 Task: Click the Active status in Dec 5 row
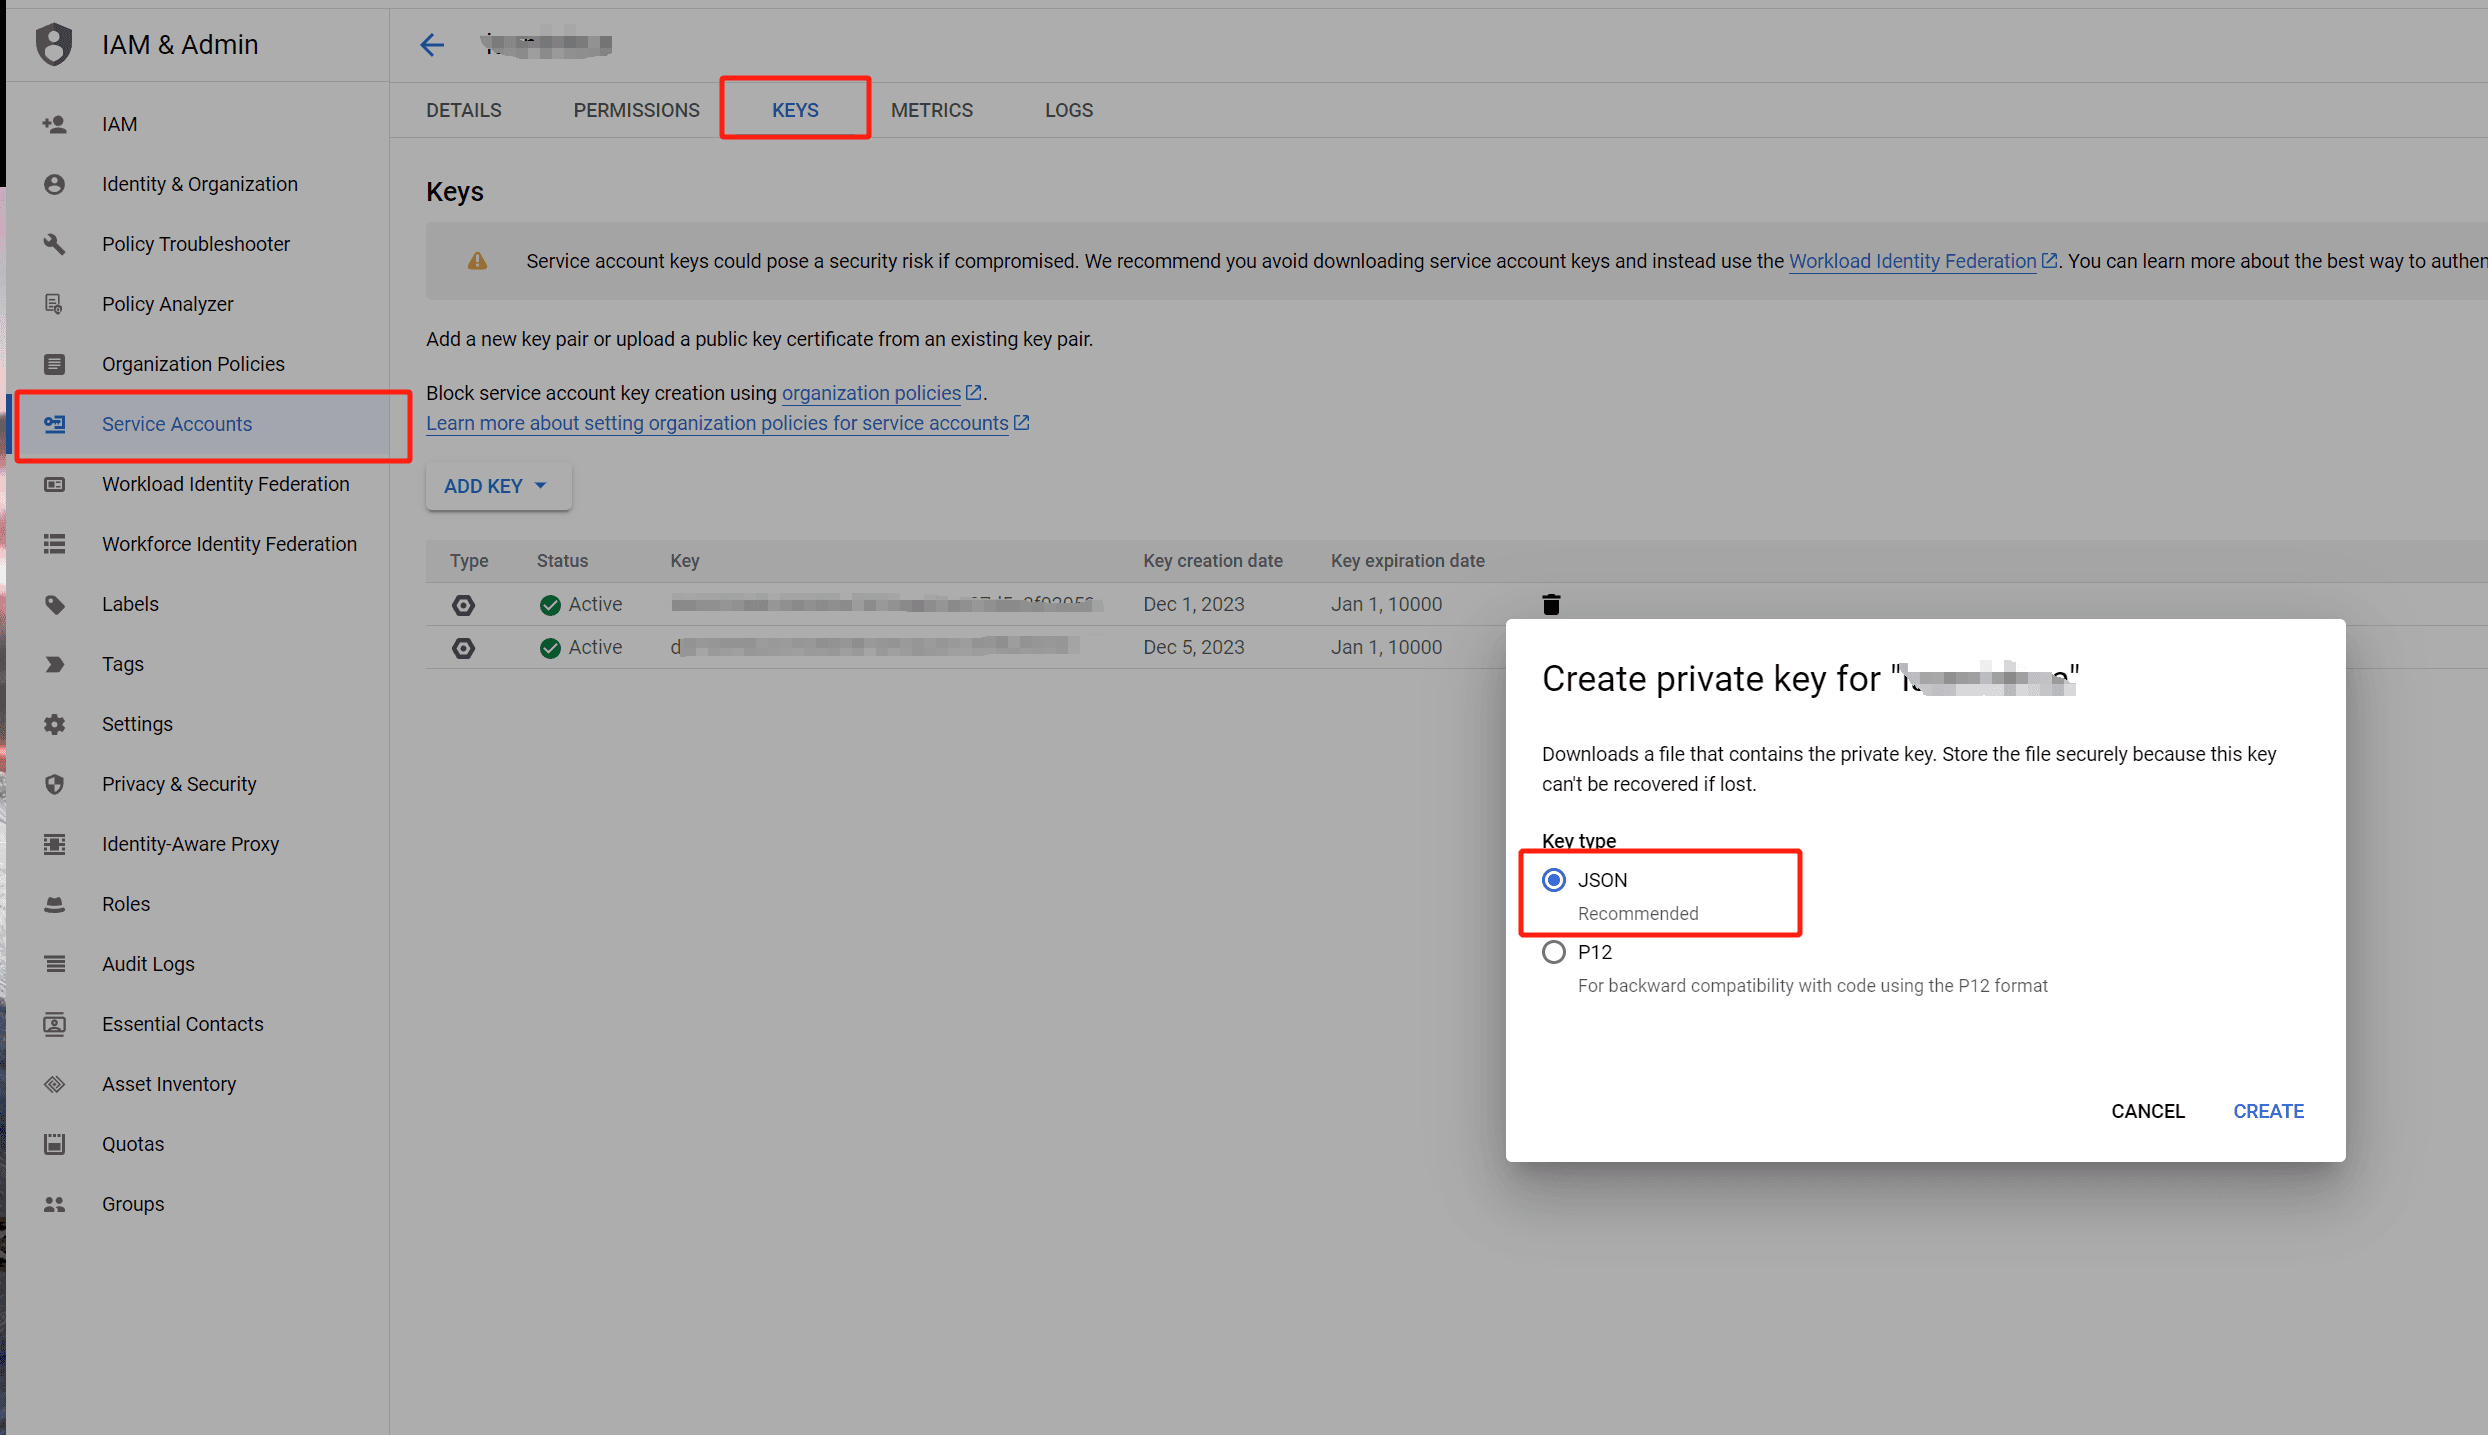[x=580, y=647]
